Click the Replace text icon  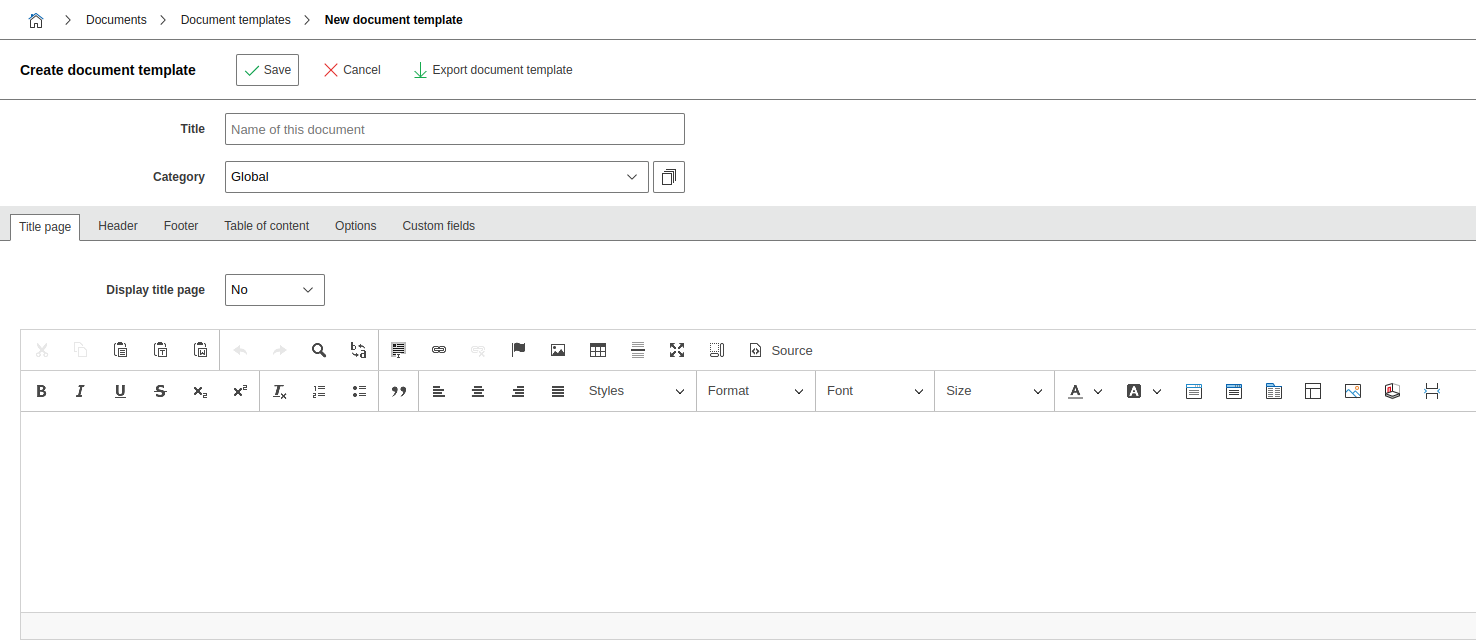click(x=358, y=350)
